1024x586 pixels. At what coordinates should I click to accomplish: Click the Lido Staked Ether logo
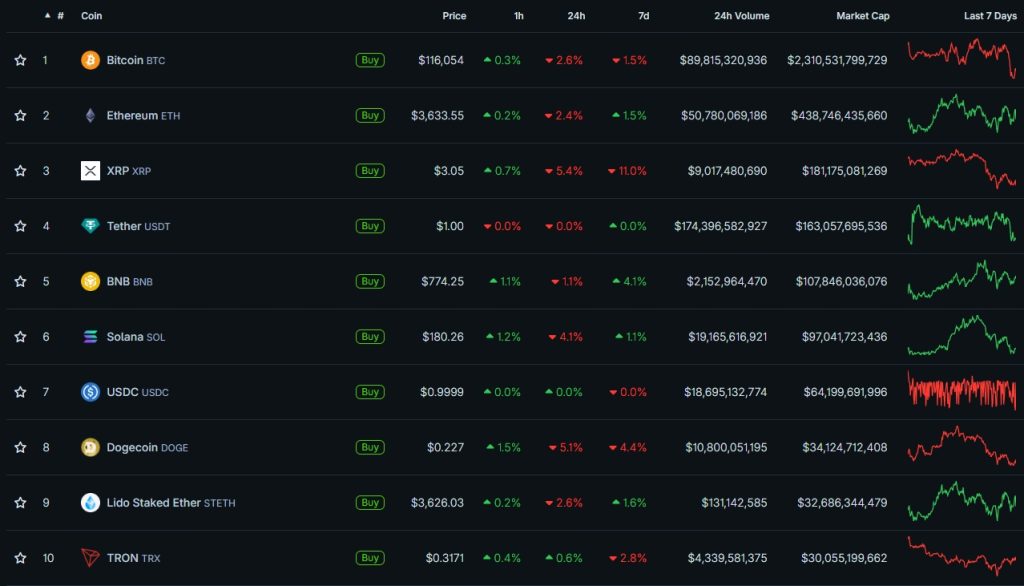click(x=91, y=503)
